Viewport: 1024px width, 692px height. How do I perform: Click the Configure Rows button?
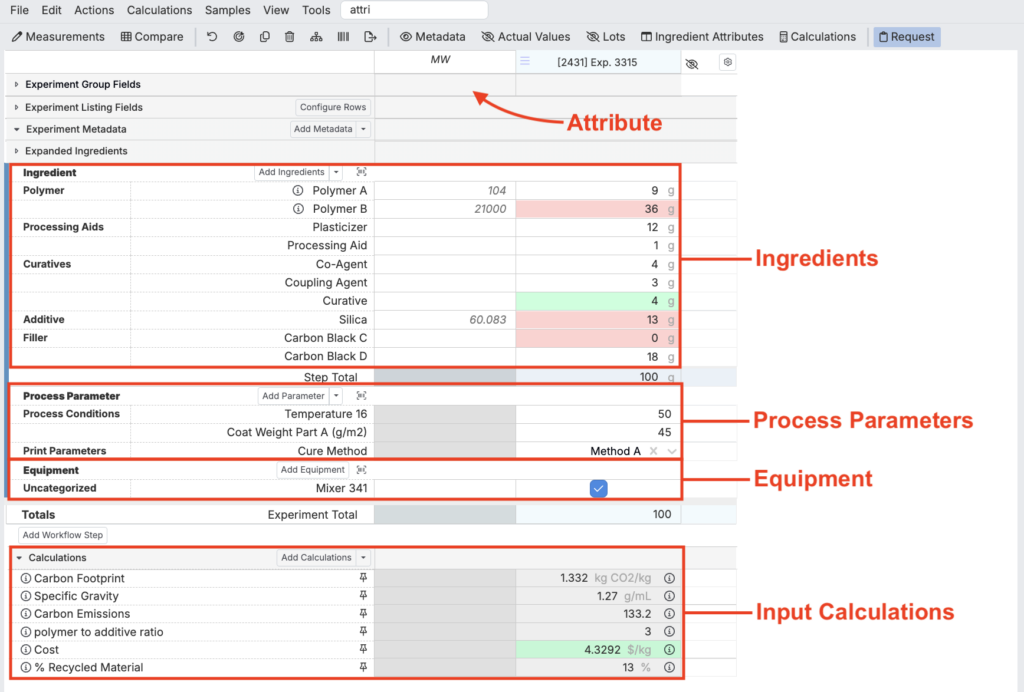point(333,107)
